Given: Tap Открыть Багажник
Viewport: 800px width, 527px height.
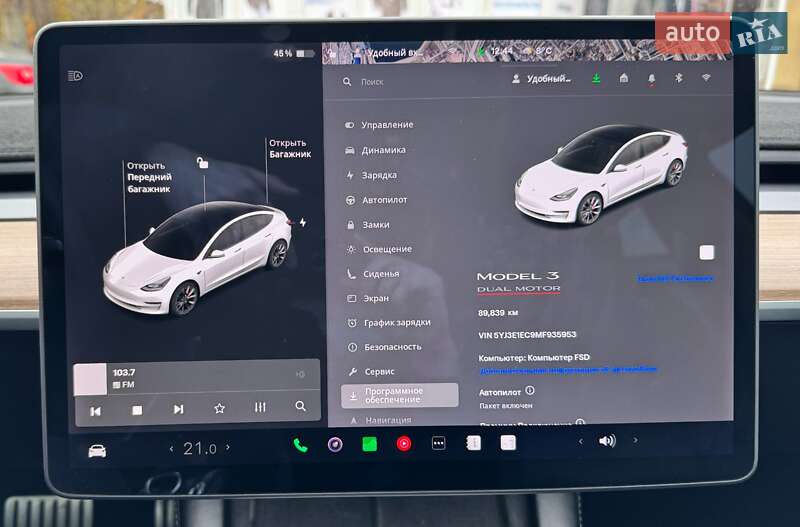Looking at the screenshot, I should tap(290, 148).
